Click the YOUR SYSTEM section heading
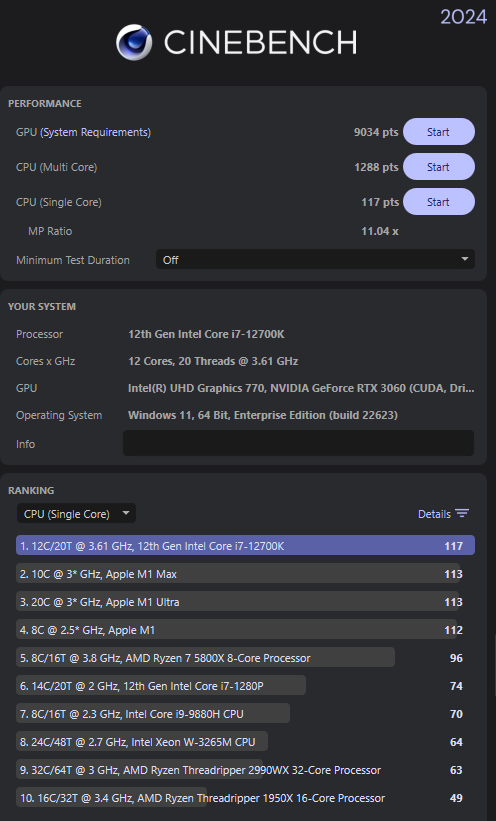 (42, 307)
